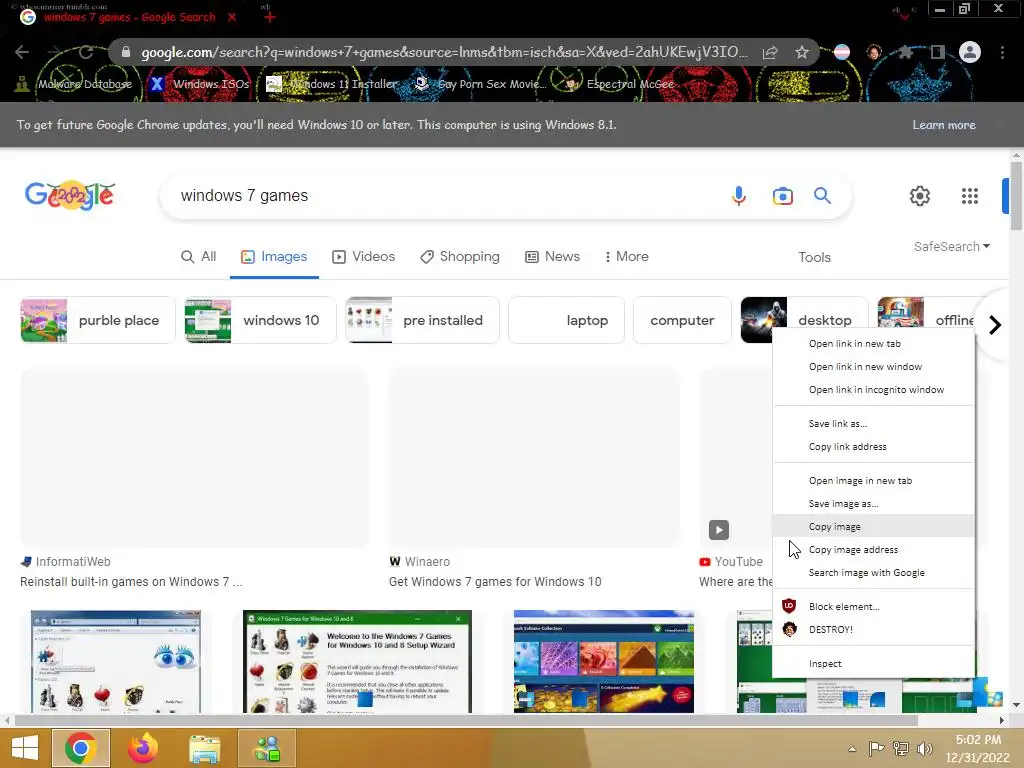Screen dimensions: 1024x768
Task: Click the Chrome taskbar icon
Action: click(81, 748)
